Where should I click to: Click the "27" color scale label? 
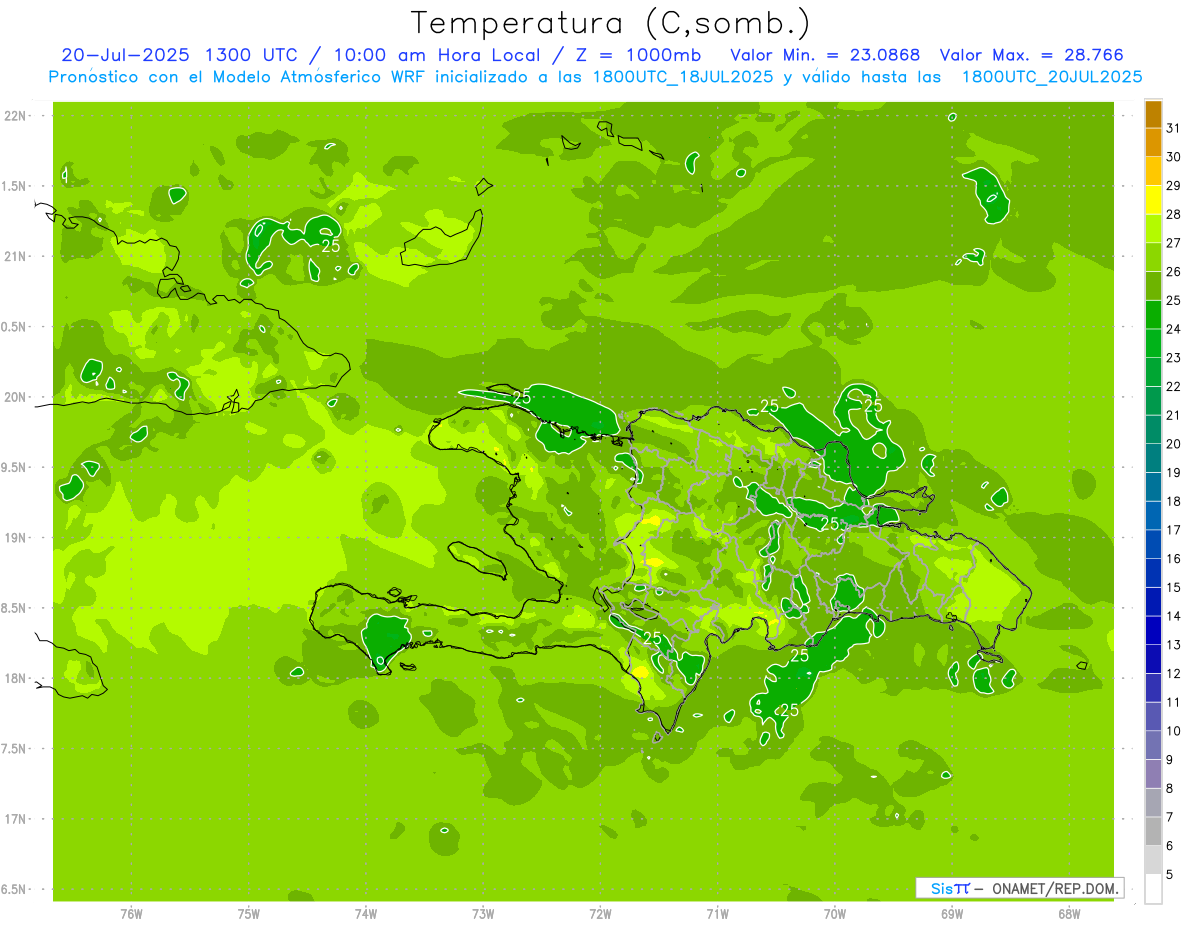pos(1174,243)
